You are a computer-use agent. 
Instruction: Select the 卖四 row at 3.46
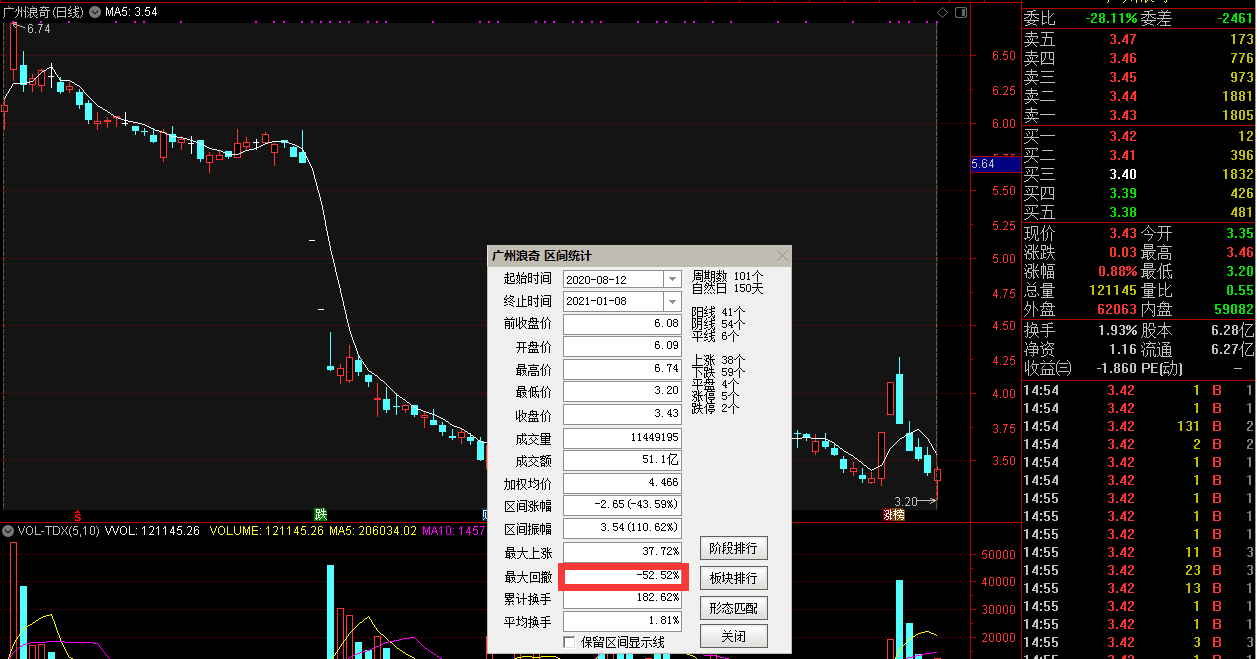[x=1138, y=58]
